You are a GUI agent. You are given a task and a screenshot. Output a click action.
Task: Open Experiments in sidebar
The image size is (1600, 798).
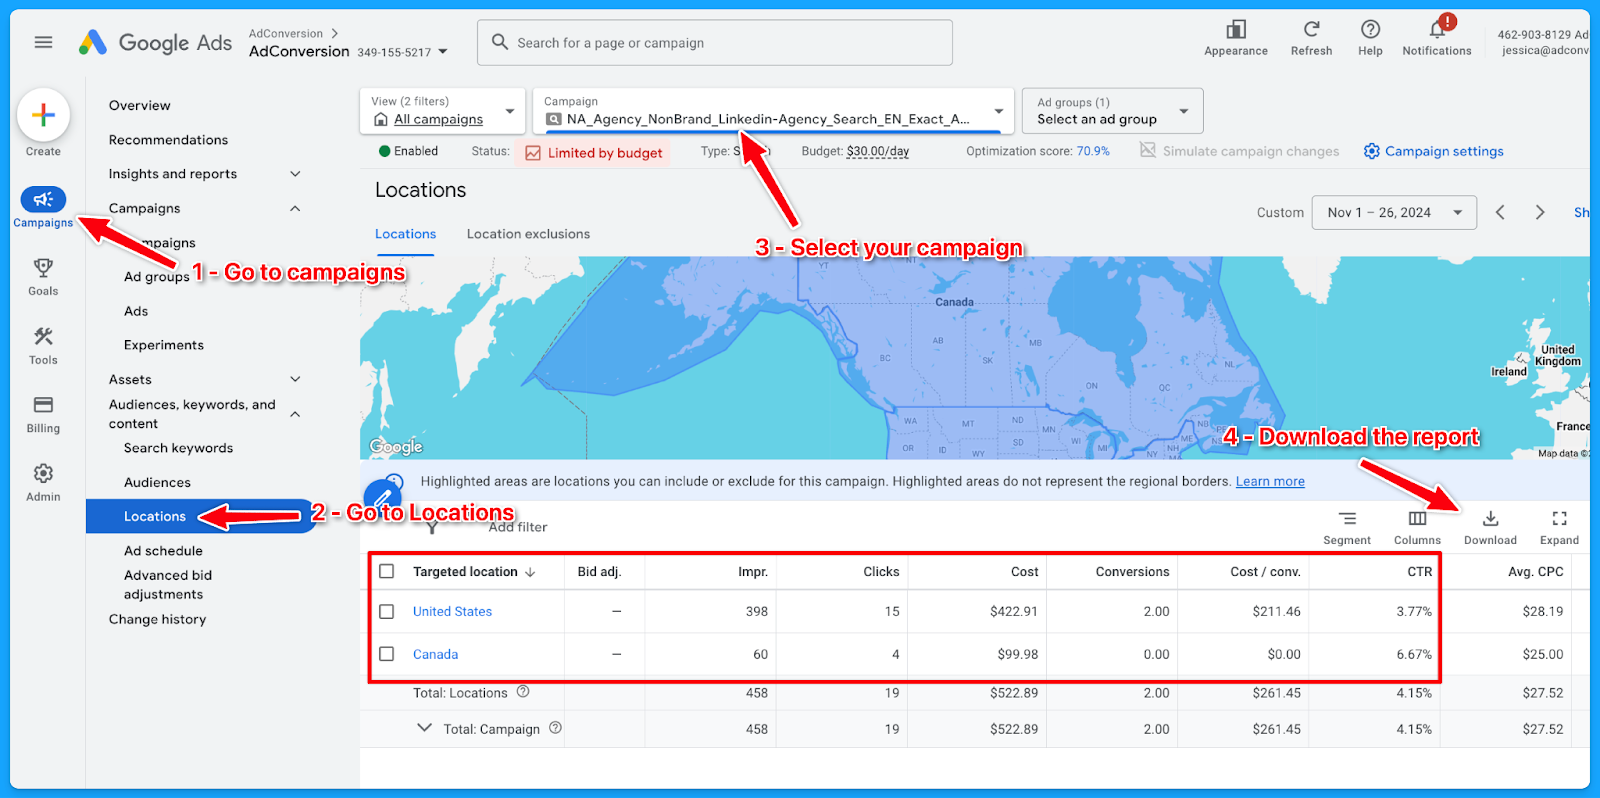click(x=164, y=345)
